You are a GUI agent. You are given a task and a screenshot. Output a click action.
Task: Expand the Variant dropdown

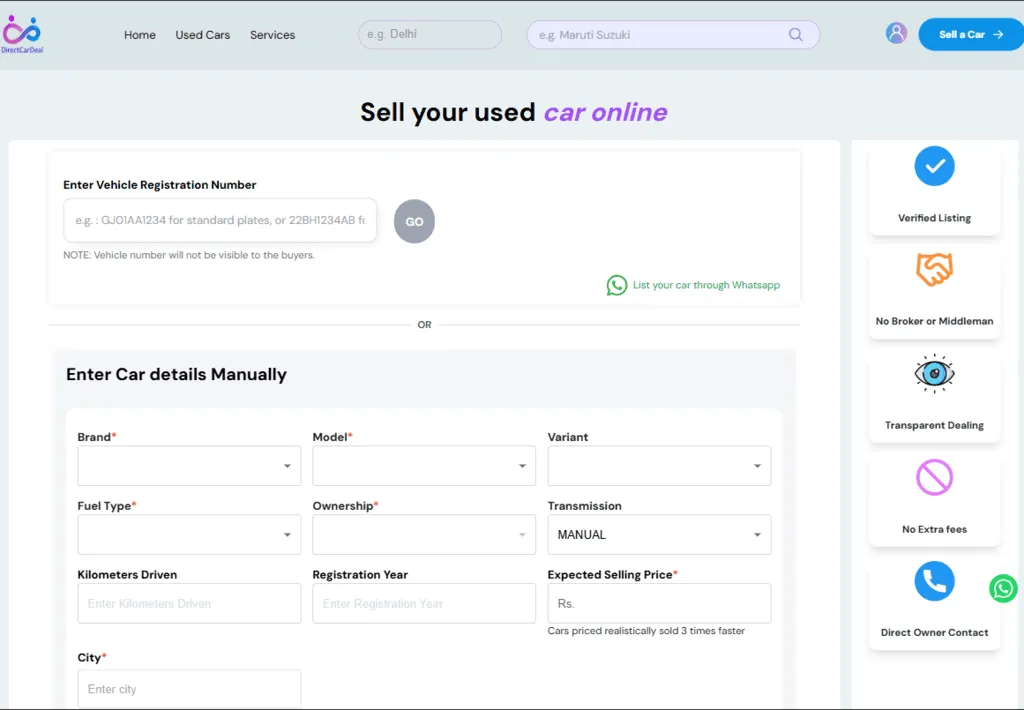coord(659,466)
